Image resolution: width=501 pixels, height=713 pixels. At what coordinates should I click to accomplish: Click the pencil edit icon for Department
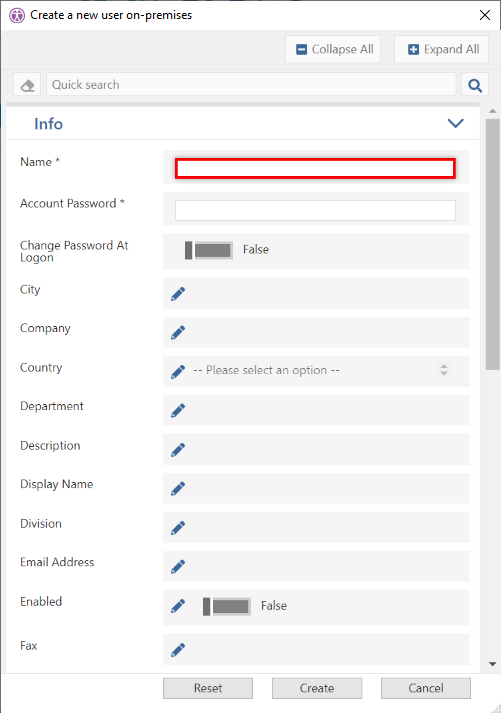pos(178,411)
